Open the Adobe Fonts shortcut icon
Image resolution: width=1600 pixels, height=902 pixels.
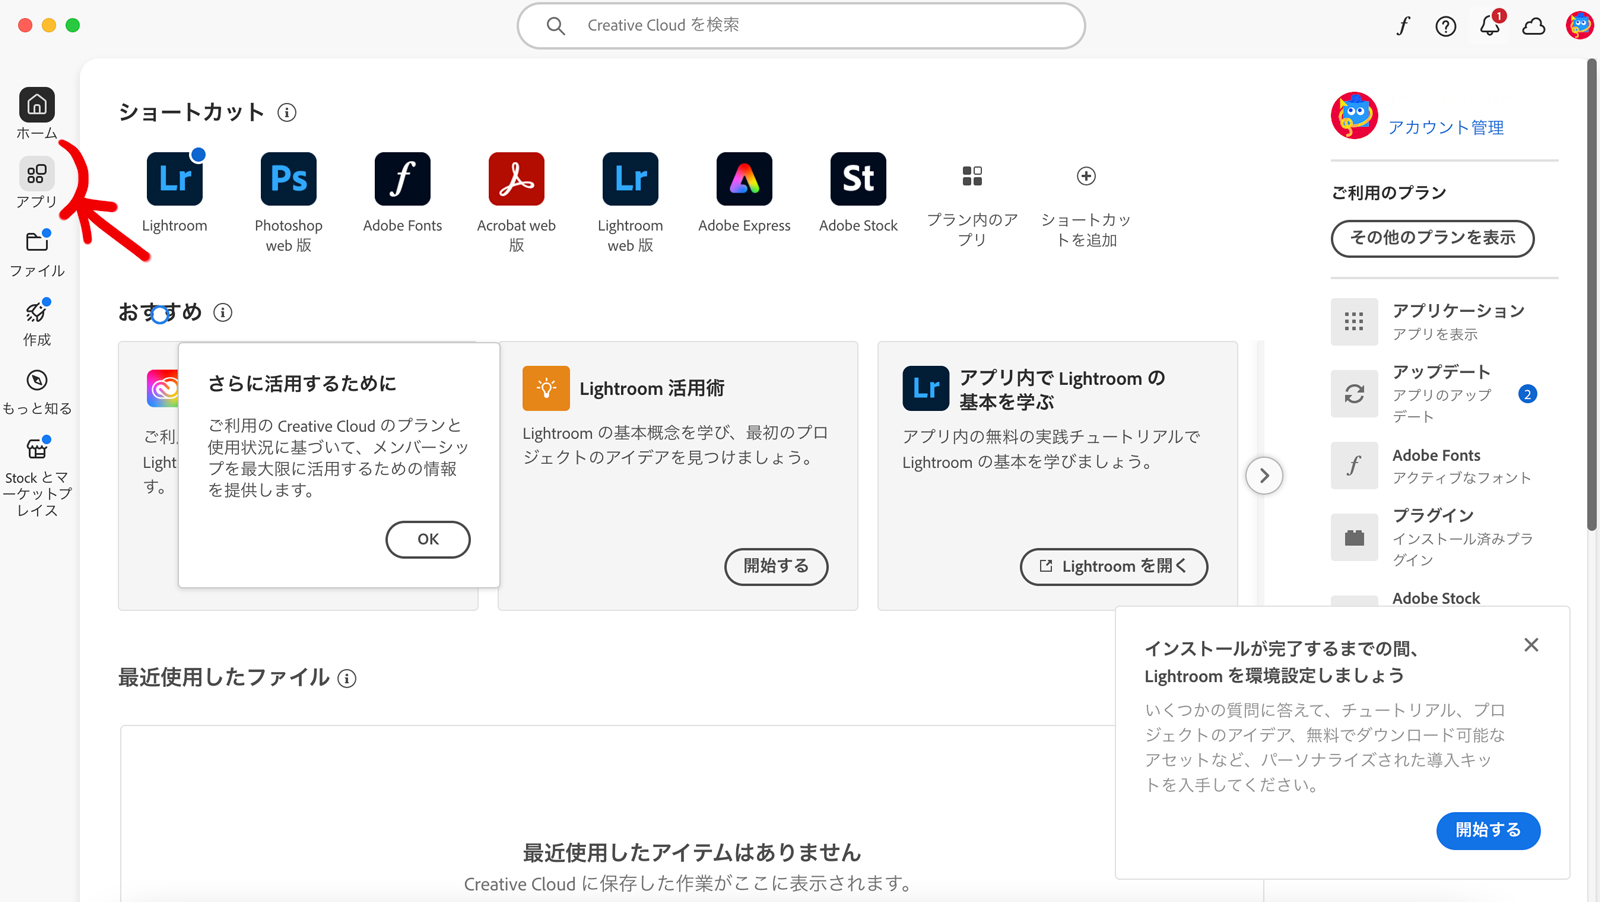coord(402,179)
